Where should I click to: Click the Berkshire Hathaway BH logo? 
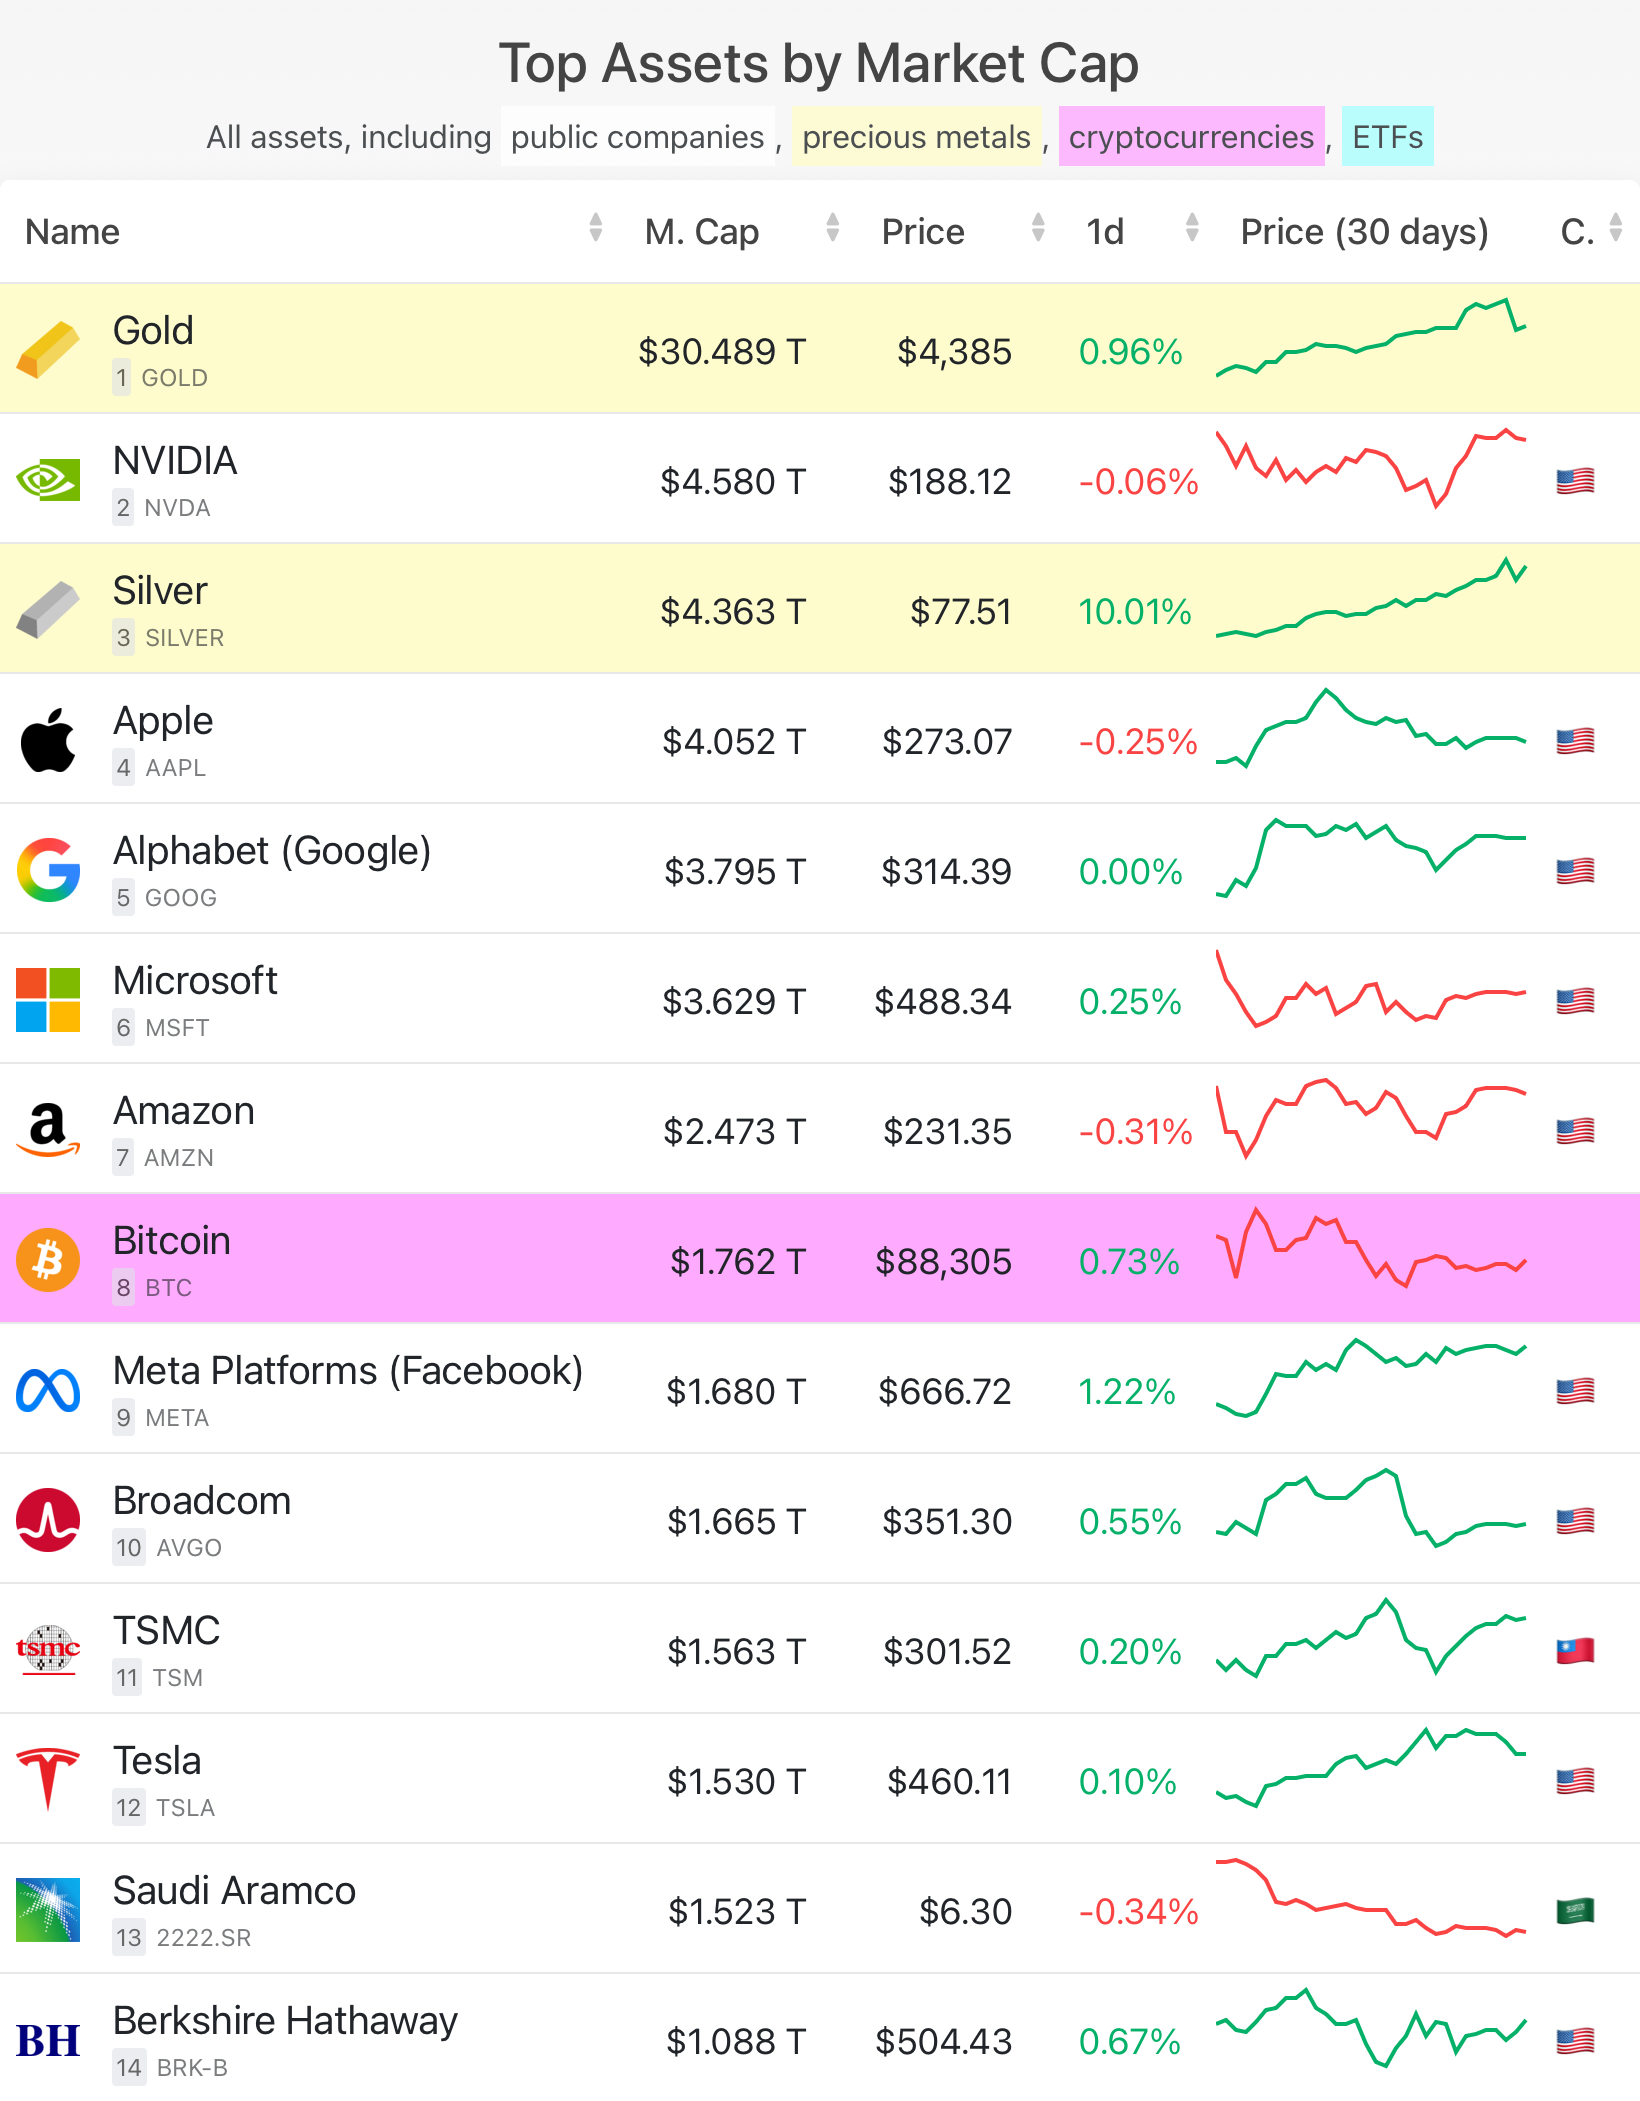(x=48, y=2040)
